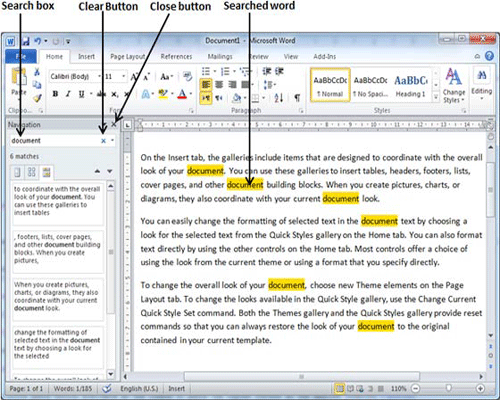This screenshot has width=500, height=400.
Task: Apply Italic formatting from the ribbon
Action: point(68,94)
